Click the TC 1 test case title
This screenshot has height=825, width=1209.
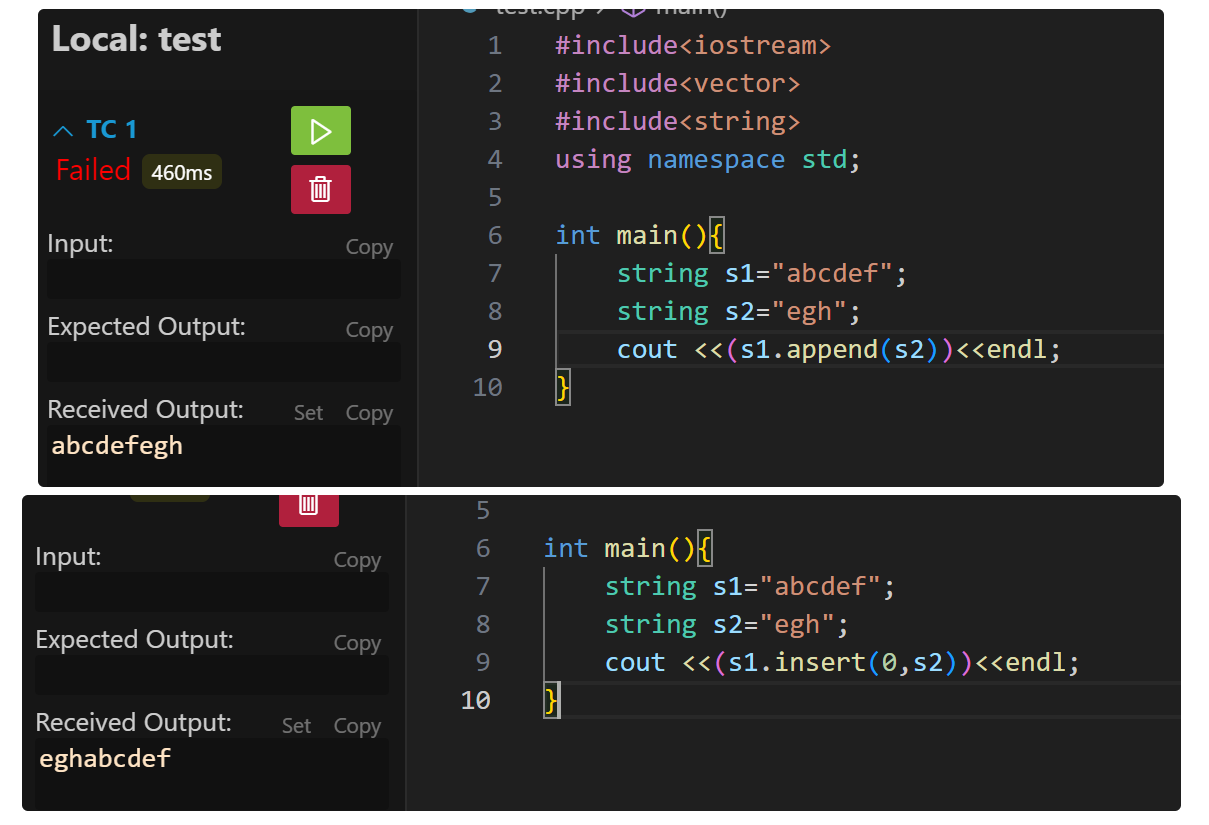[x=111, y=130]
